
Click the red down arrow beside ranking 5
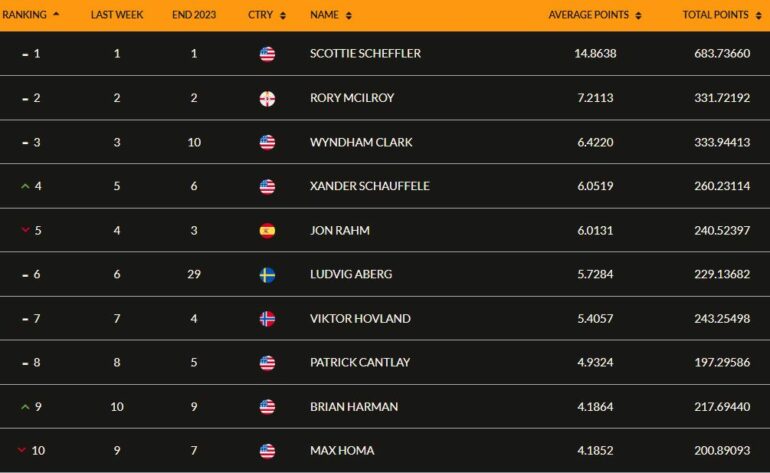tap(25, 230)
